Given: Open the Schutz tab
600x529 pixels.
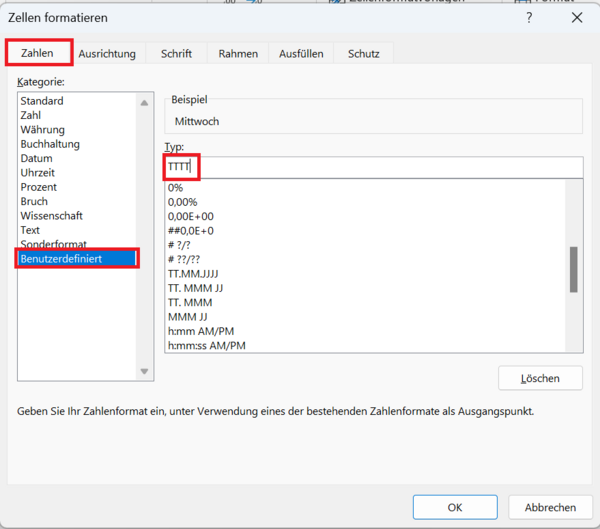Looking at the screenshot, I should pos(363,54).
